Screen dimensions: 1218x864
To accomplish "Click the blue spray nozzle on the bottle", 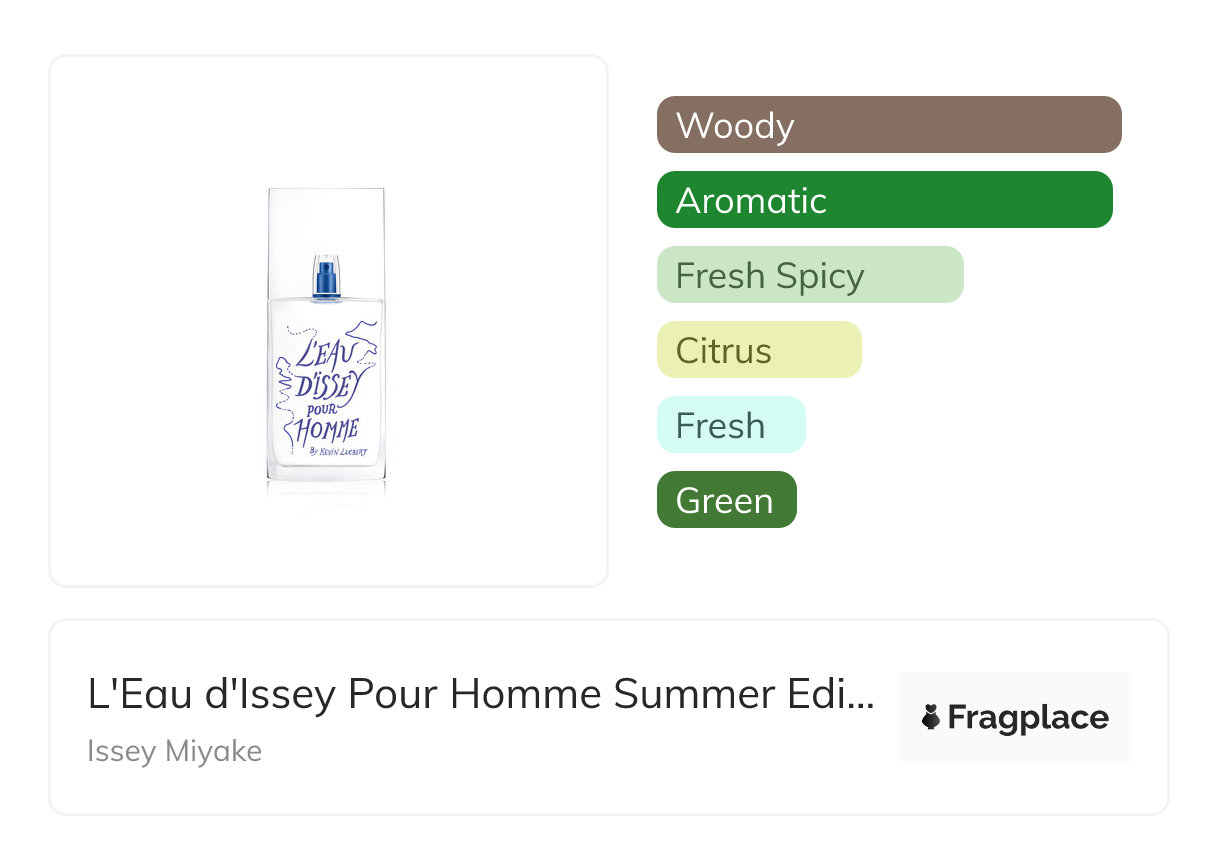I will click(326, 278).
